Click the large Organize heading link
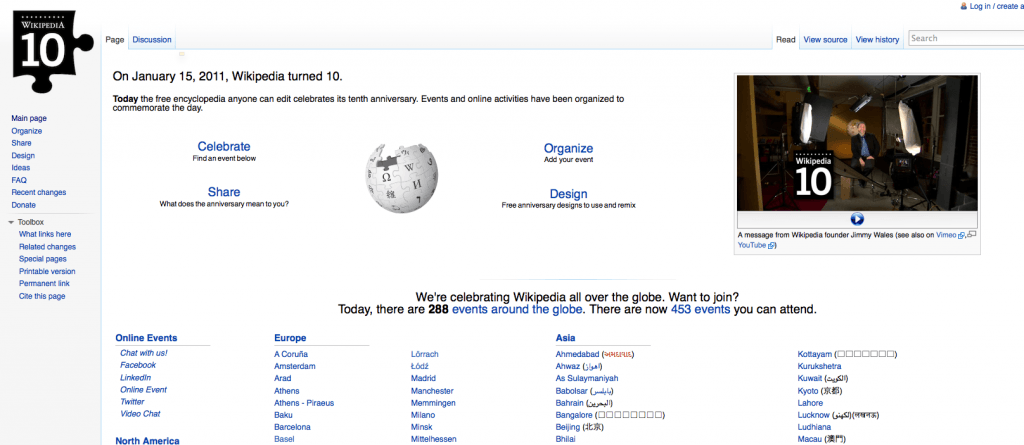This screenshot has height=445, width=1024. tap(568, 148)
